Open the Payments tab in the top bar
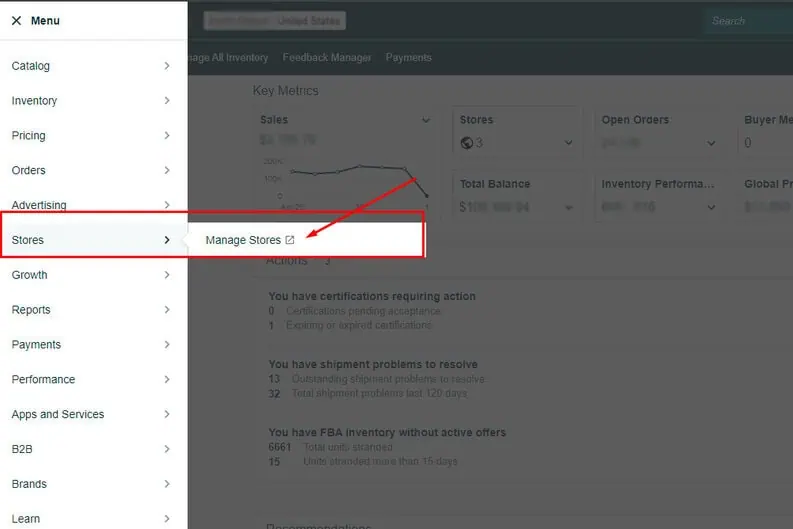The image size is (793, 529). [x=409, y=58]
